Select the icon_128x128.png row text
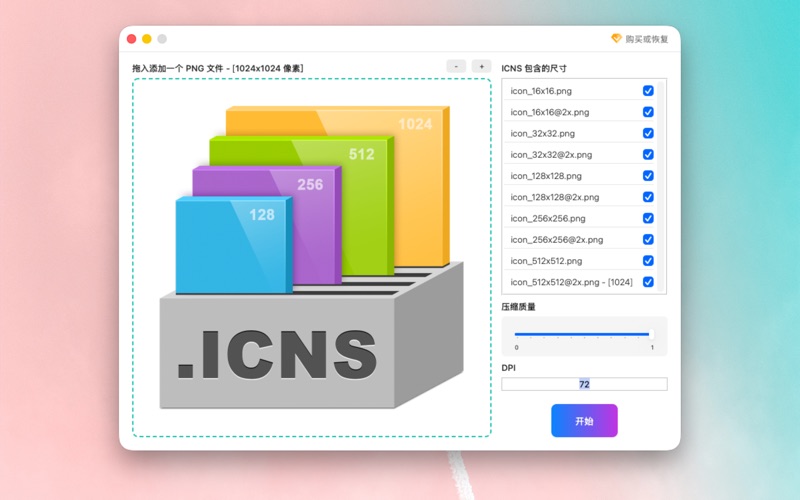 546,176
